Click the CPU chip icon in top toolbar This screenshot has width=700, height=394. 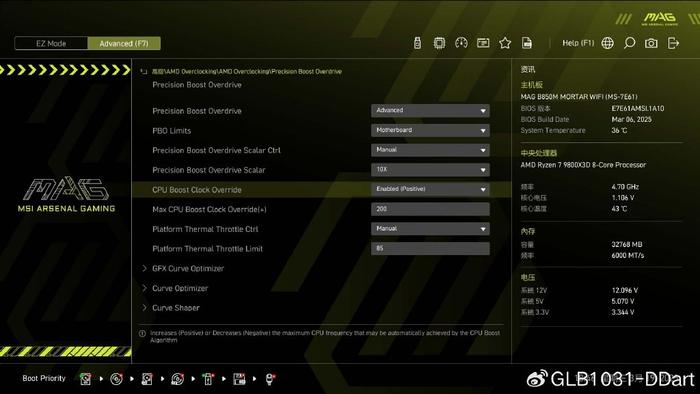coord(439,43)
